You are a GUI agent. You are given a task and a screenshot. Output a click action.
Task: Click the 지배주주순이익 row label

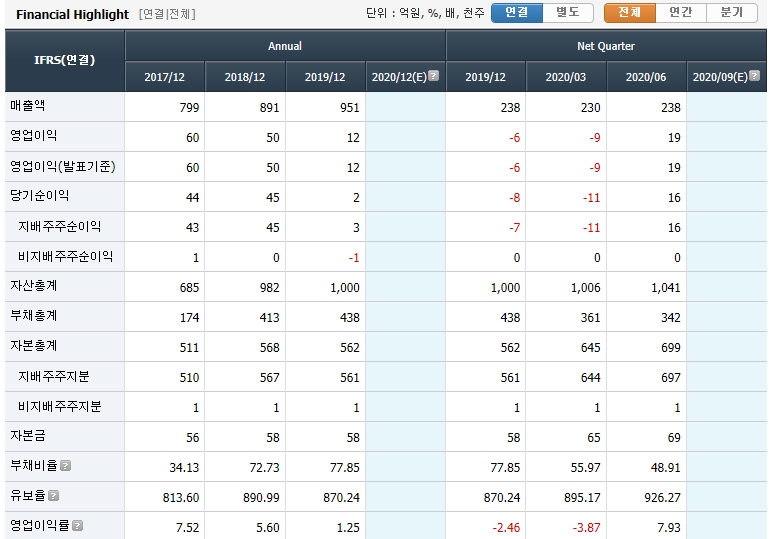(59, 226)
